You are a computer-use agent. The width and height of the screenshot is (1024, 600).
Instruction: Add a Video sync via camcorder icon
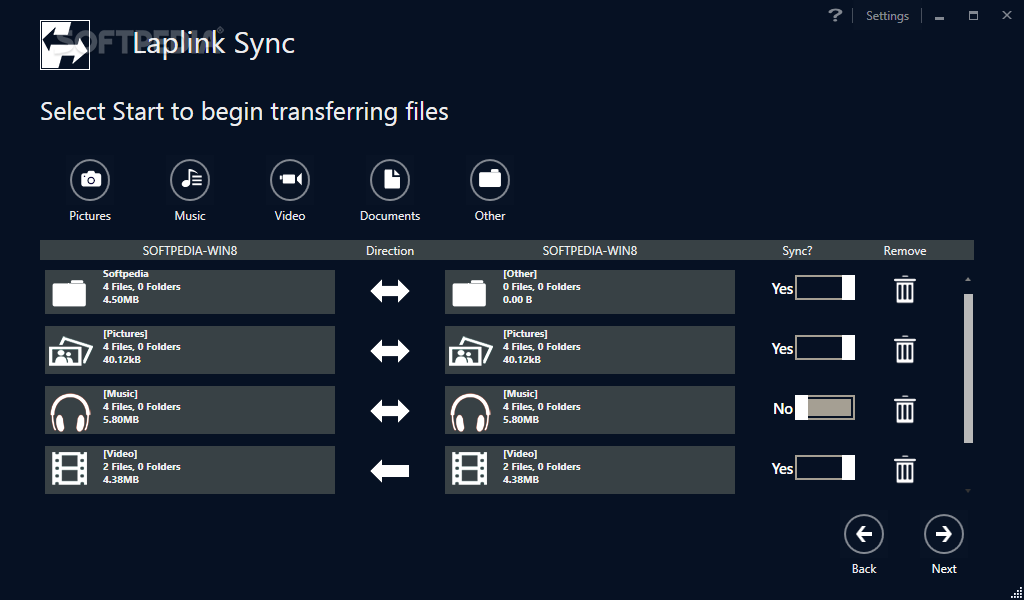coord(290,180)
